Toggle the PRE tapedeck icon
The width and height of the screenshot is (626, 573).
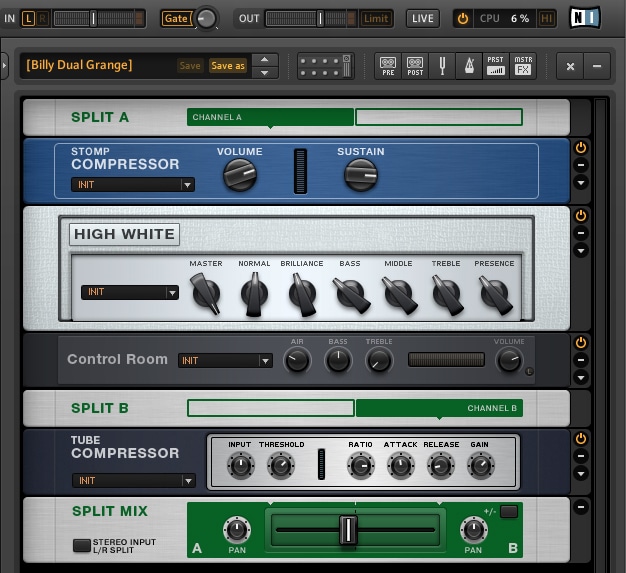(388, 66)
